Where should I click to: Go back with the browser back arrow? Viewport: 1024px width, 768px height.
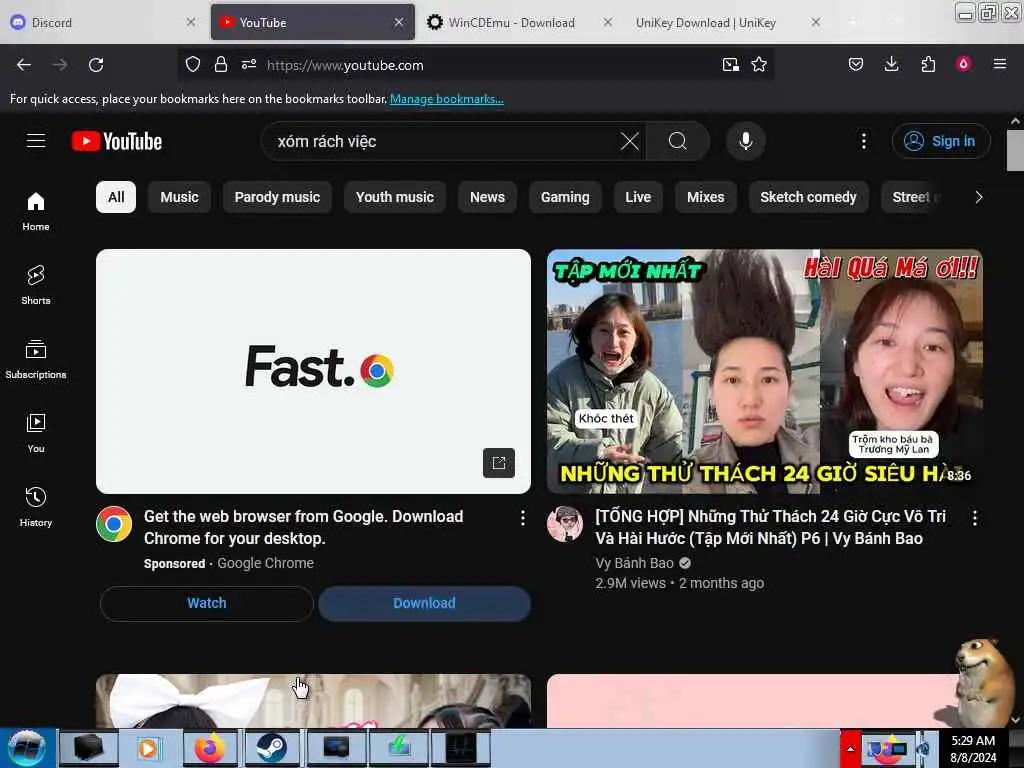click(24, 65)
